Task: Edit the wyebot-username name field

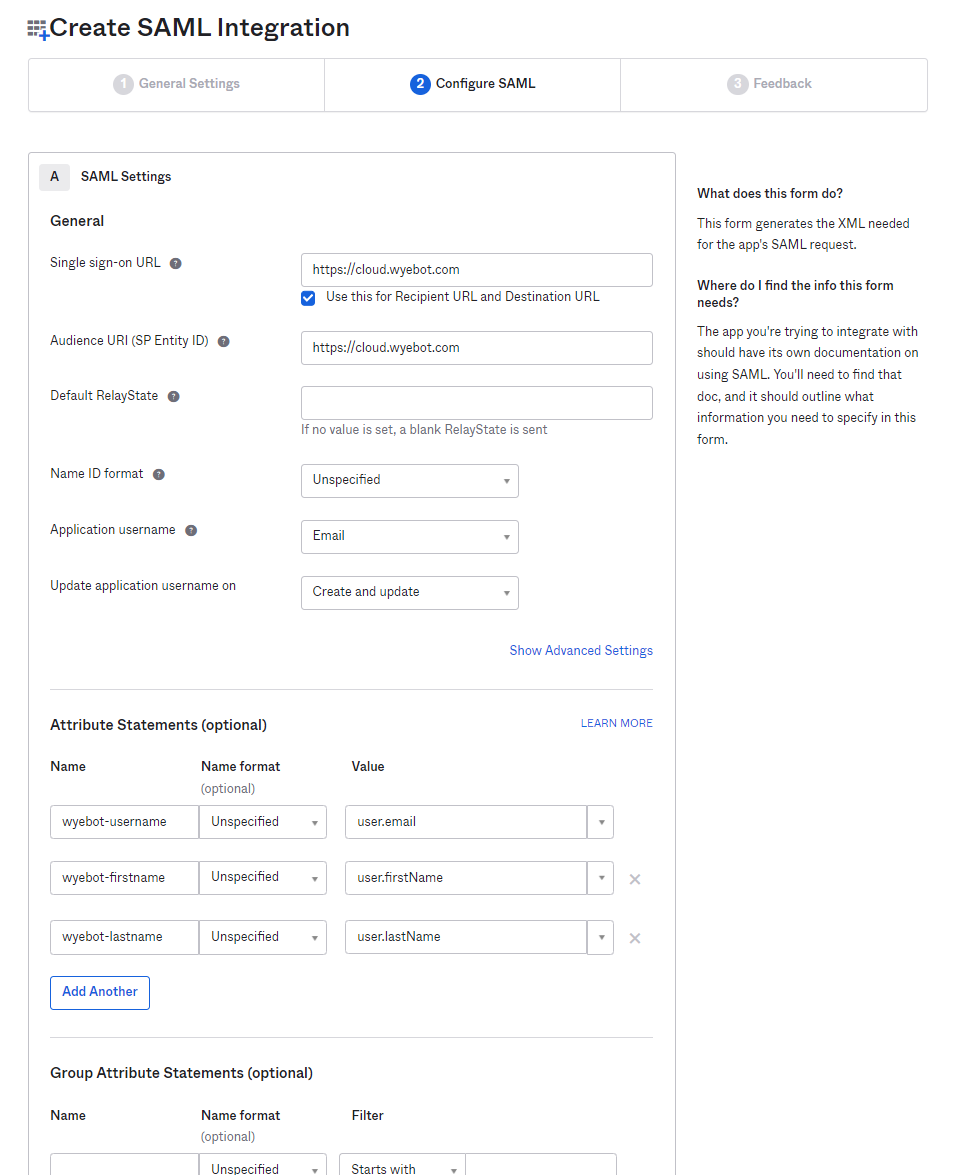Action: pyautogui.click(x=124, y=822)
